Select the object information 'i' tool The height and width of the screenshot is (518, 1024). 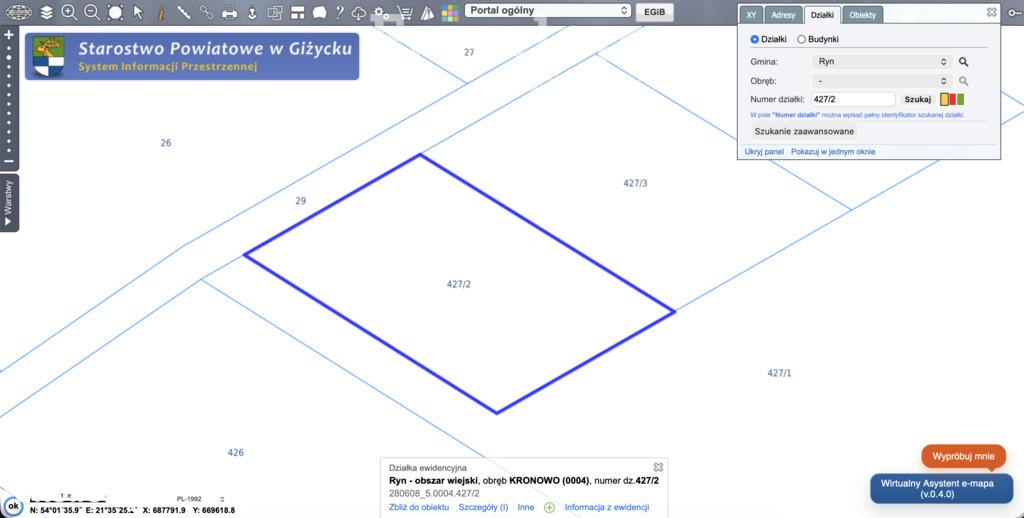(161, 12)
